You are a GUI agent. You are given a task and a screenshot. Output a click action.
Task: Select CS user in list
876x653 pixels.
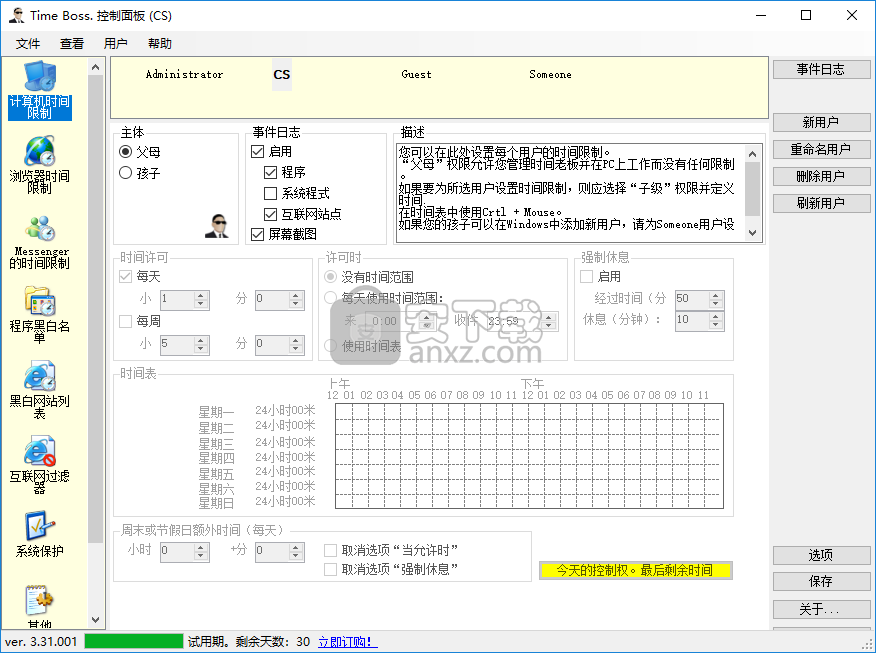pos(282,74)
